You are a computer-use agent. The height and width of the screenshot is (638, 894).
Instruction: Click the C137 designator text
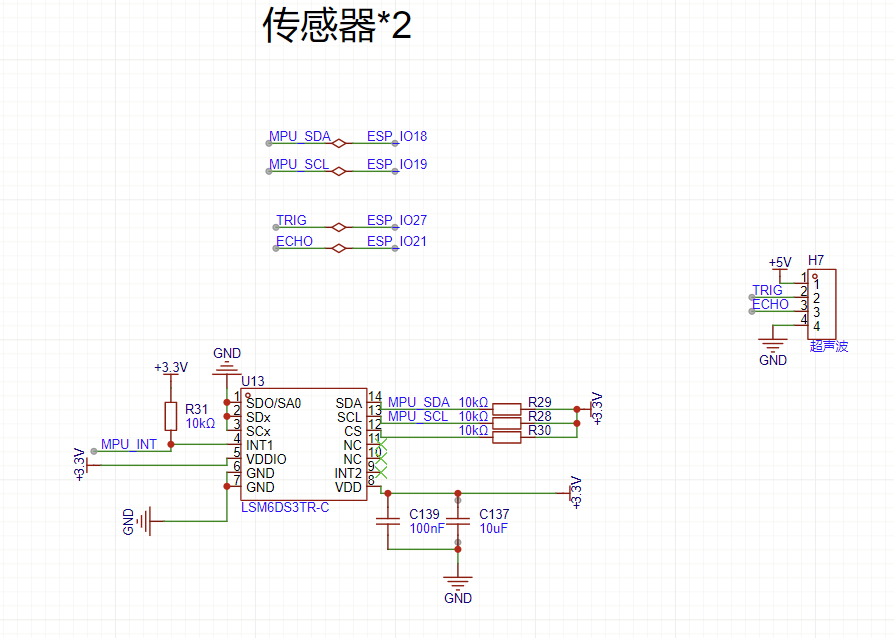pyautogui.click(x=494, y=514)
